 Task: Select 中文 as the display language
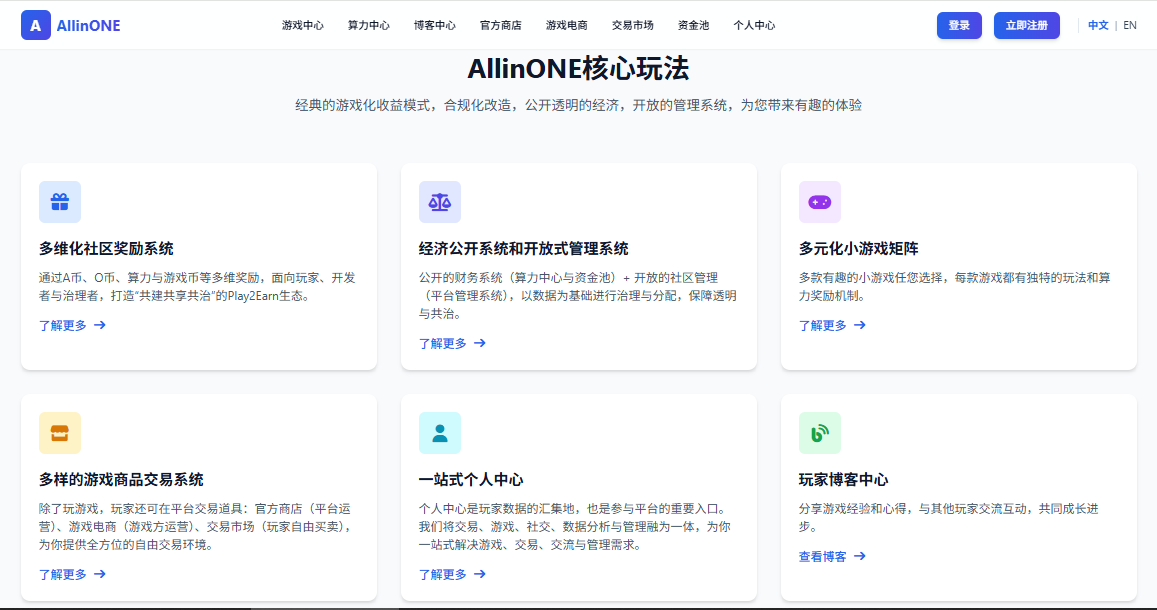[x=1097, y=24]
